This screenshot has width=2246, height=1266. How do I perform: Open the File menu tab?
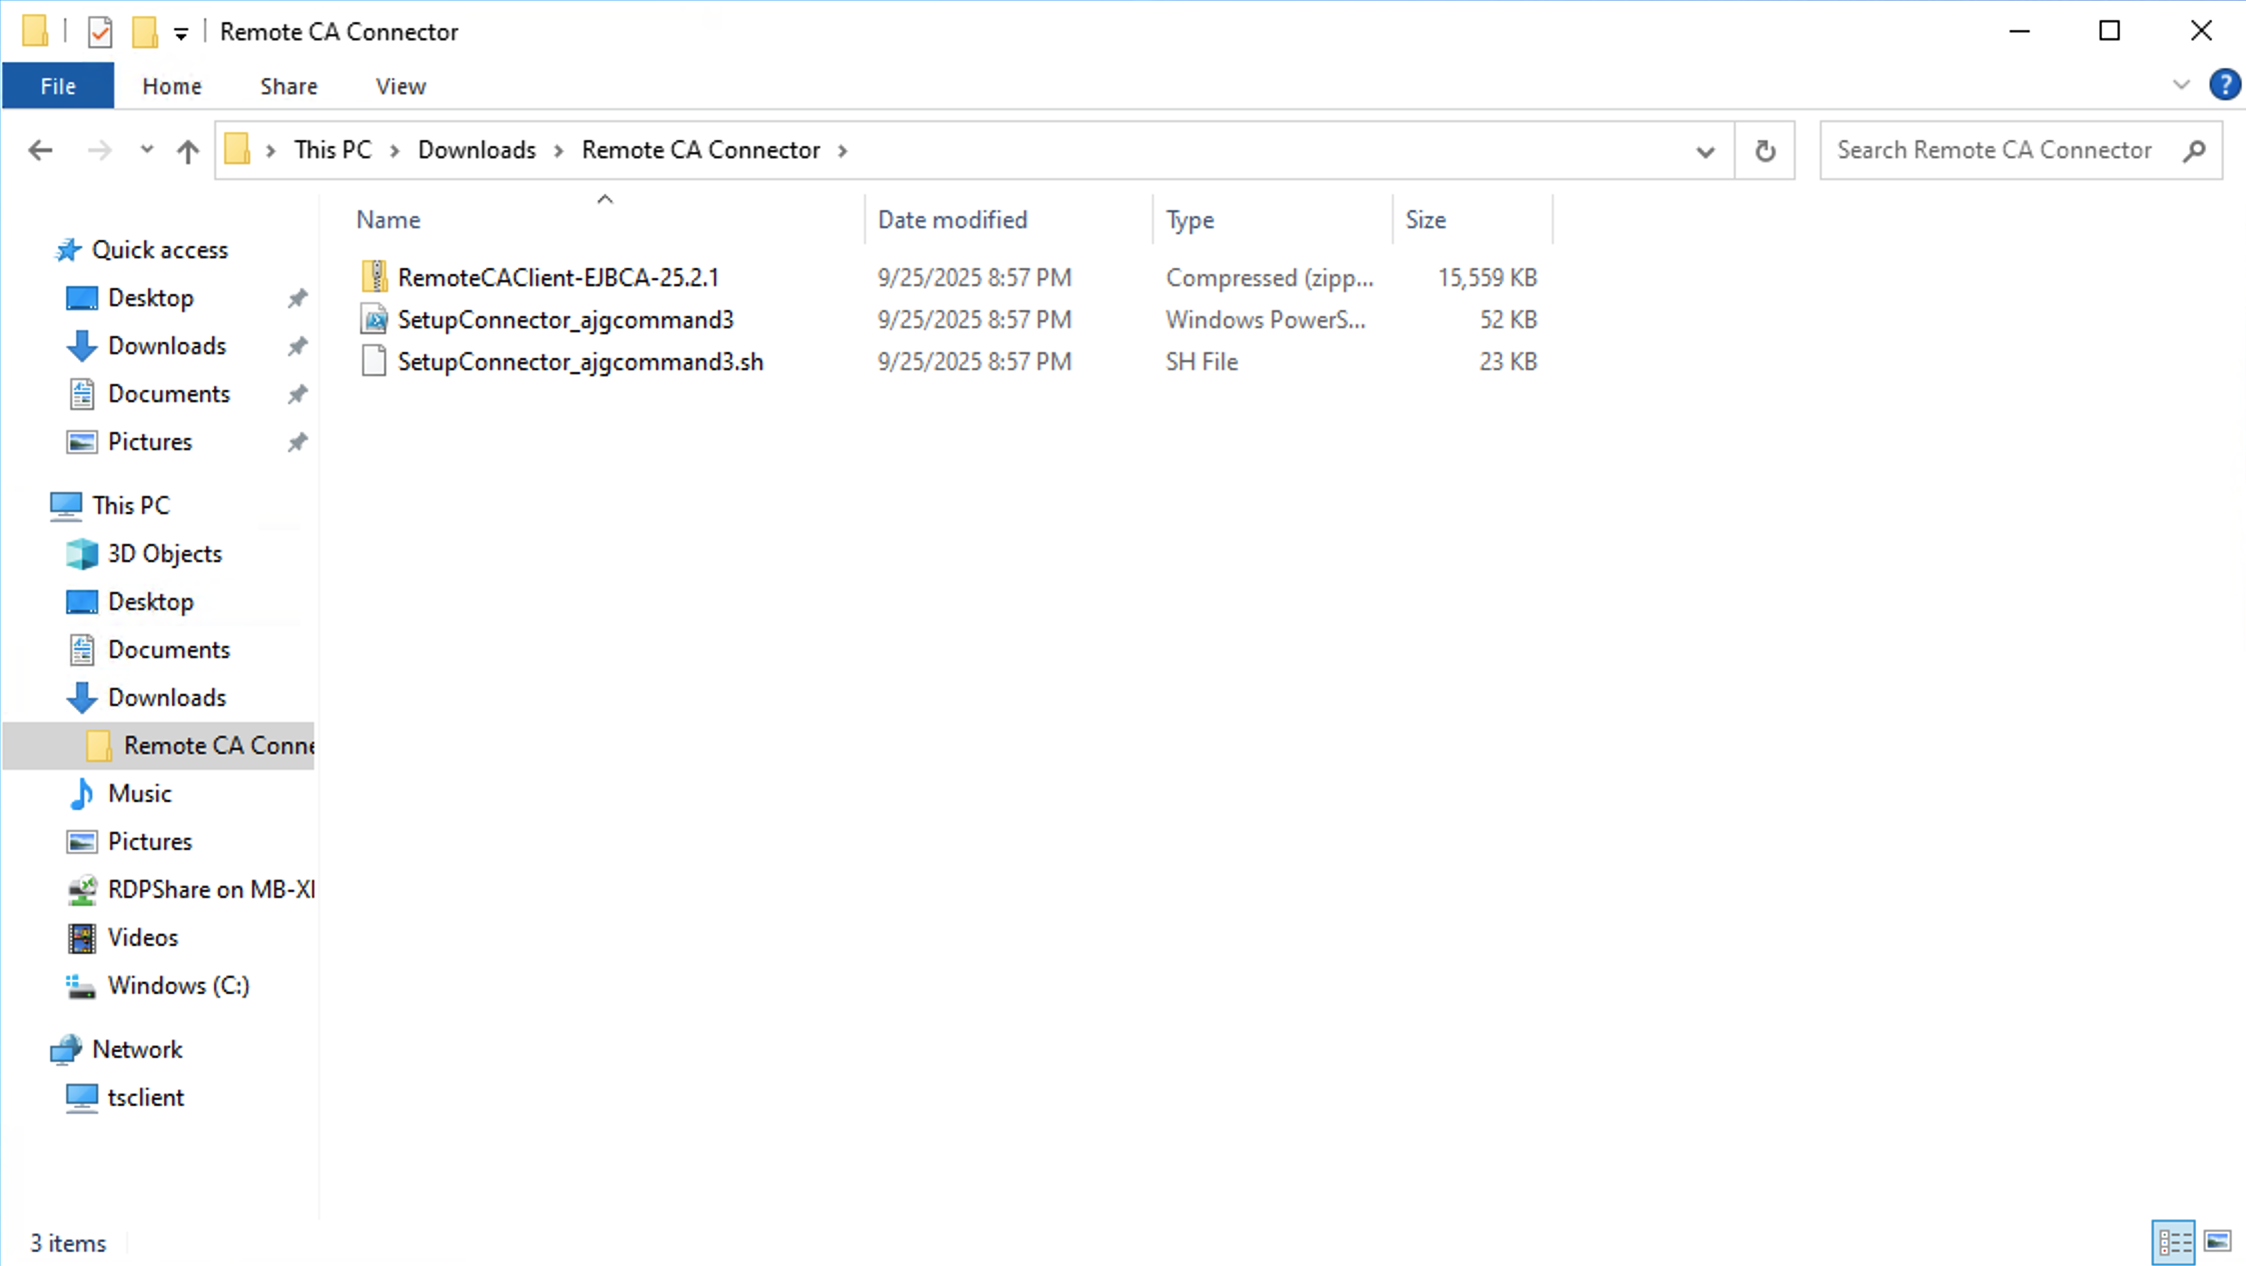58,86
